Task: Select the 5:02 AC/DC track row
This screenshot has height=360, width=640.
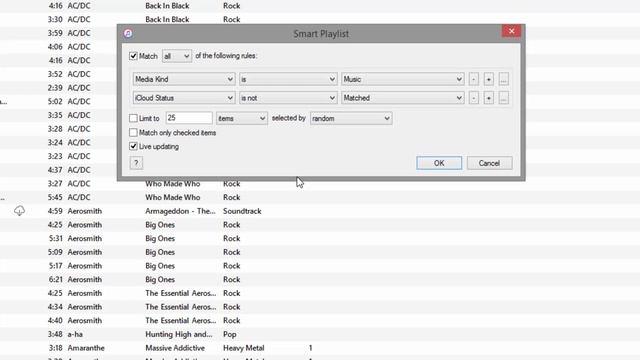Action: pyautogui.click(x=58, y=102)
